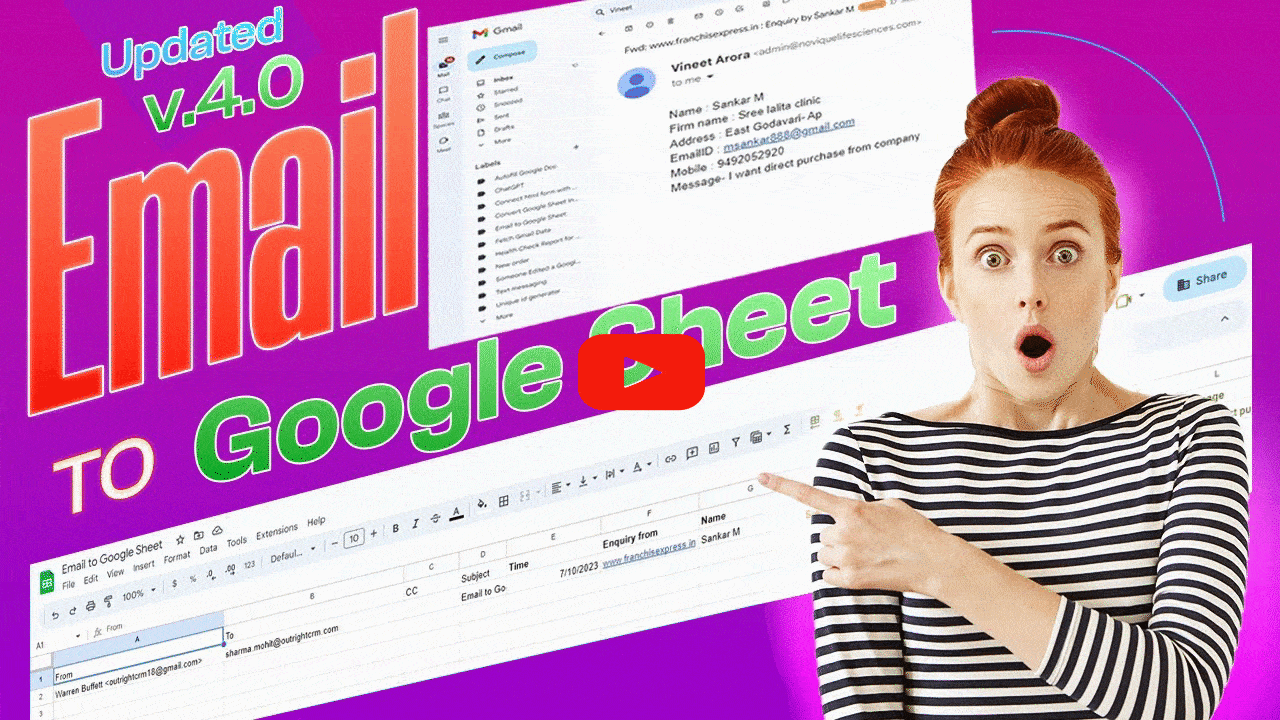The image size is (1280, 720).
Task: Create new label with plus beside Labels
Action: pyautogui.click(x=576, y=147)
